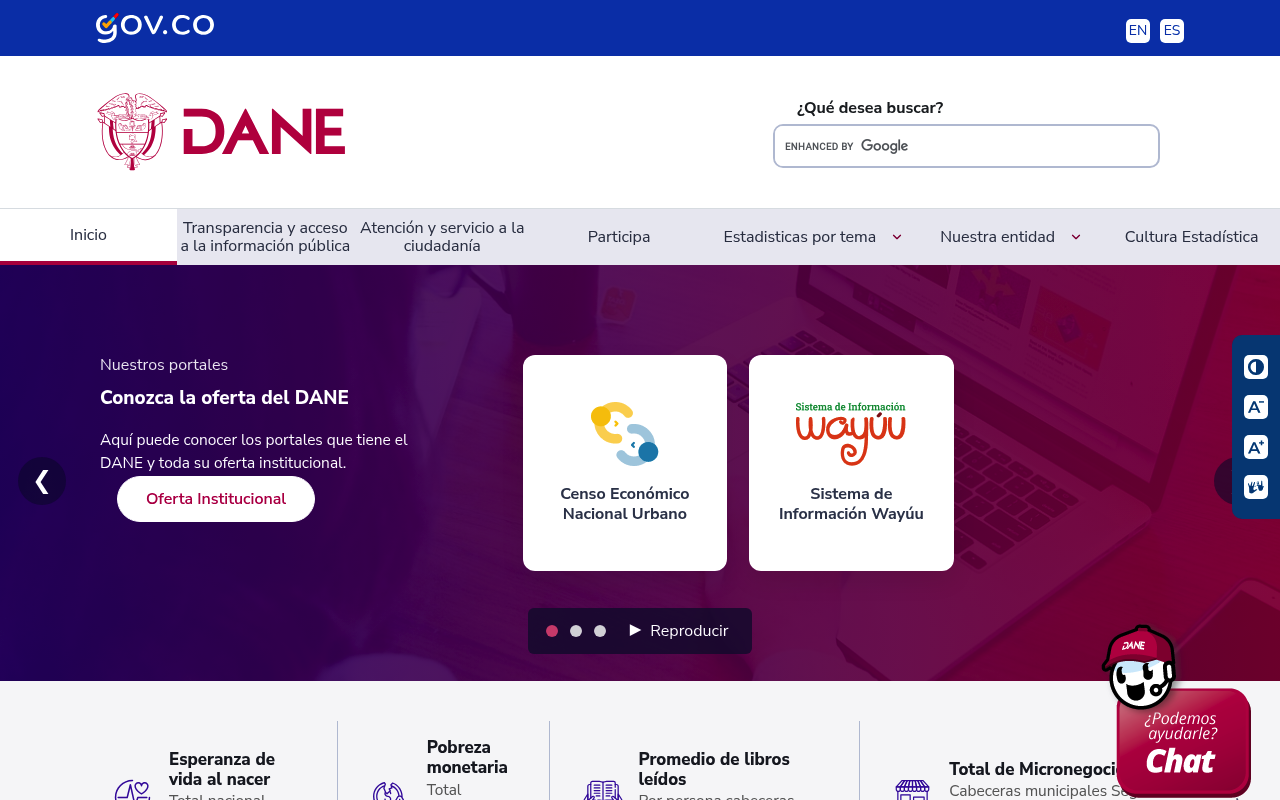The height and width of the screenshot is (800, 1280).
Task: Open Sistema de Información Wayúu card title
Action: [x=851, y=504]
